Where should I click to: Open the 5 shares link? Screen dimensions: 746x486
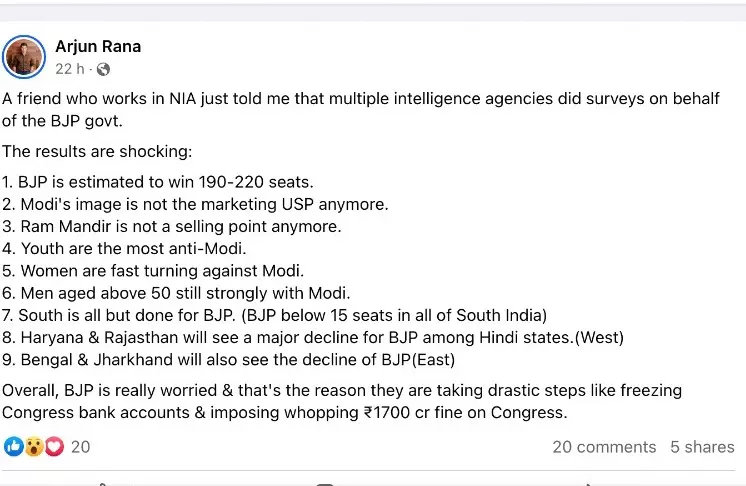click(x=702, y=447)
